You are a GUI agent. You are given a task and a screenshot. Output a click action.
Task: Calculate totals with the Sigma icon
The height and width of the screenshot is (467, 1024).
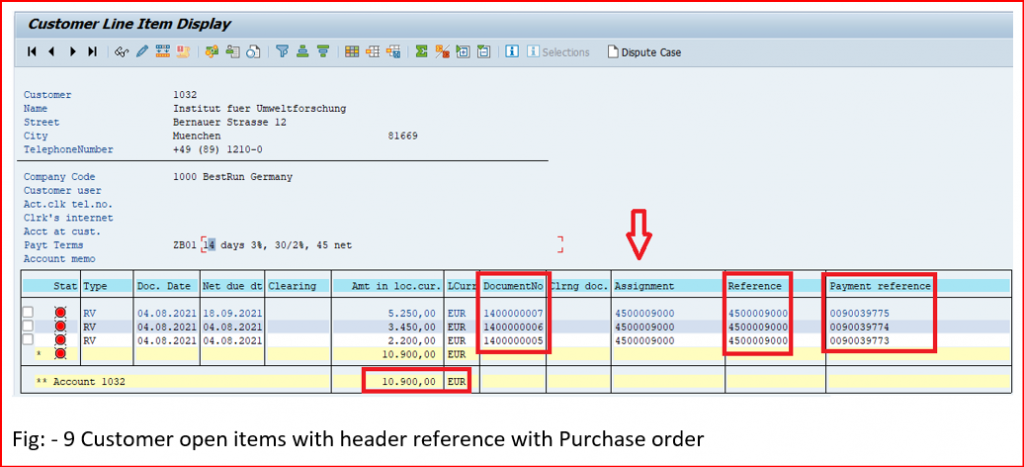point(422,52)
